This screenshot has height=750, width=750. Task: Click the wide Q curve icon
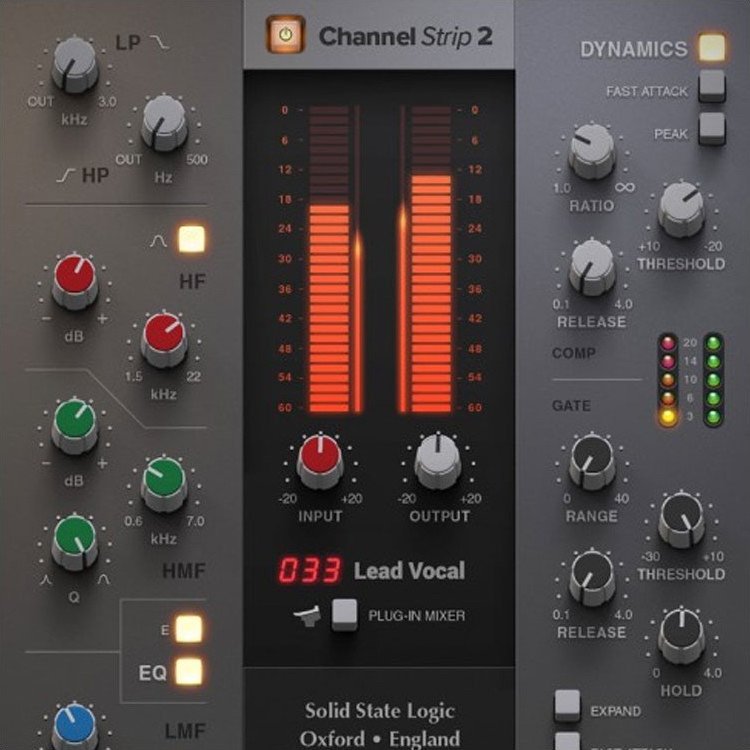[x=104, y=580]
